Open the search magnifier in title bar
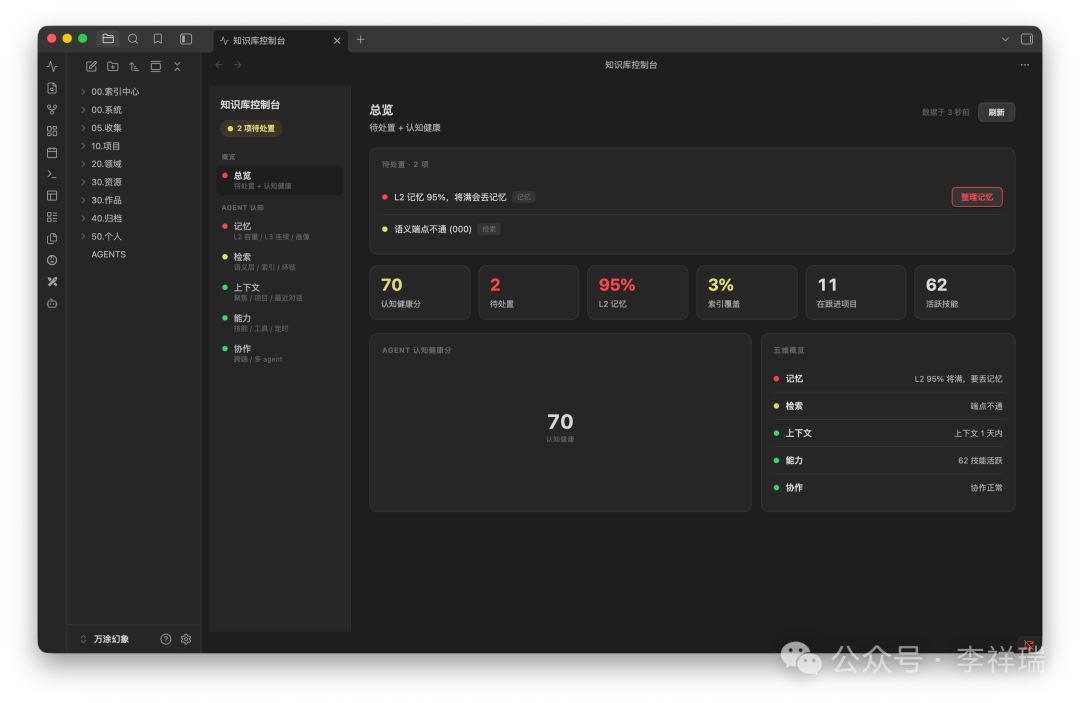Image resolution: width=1080 pixels, height=703 pixels. pos(133,39)
